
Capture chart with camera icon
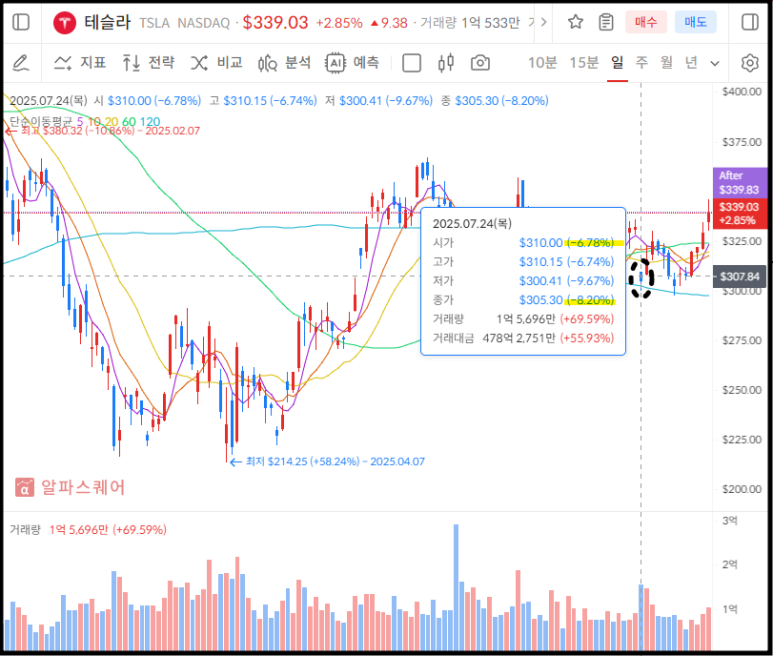pyautogui.click(x=480, y=63)
